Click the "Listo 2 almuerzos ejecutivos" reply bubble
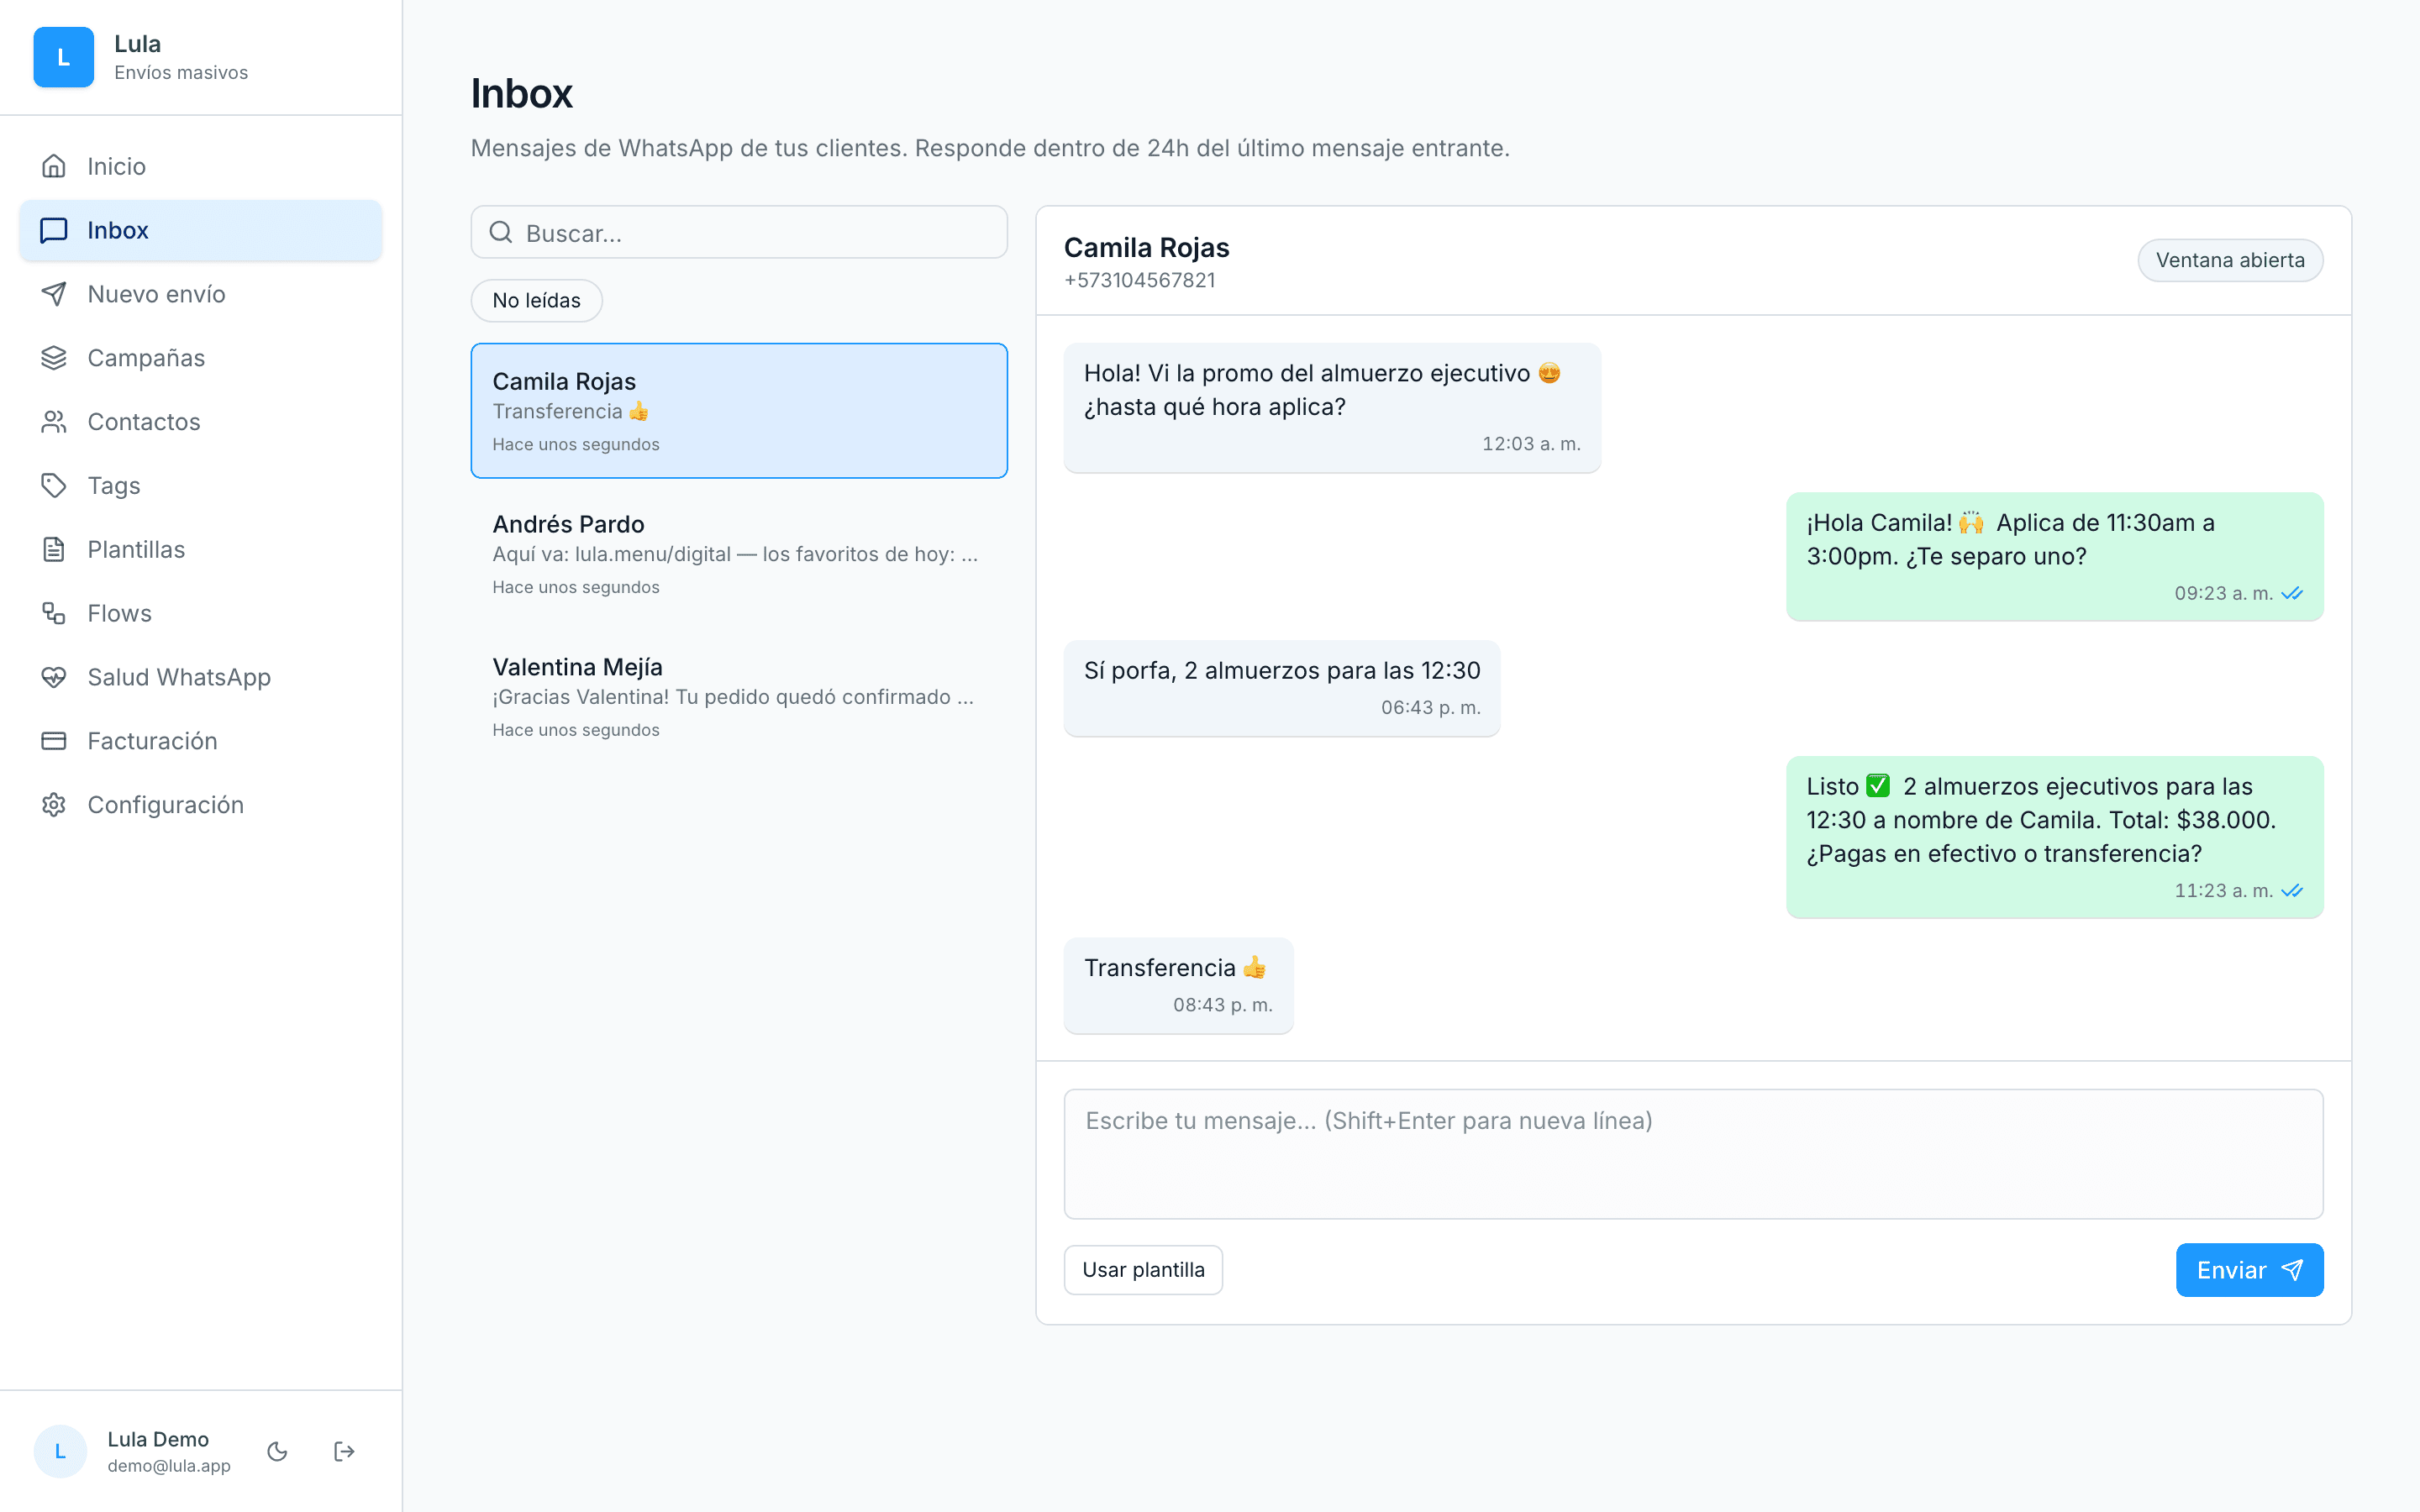This screenshot has width=2420, height=1512. 2055,837
